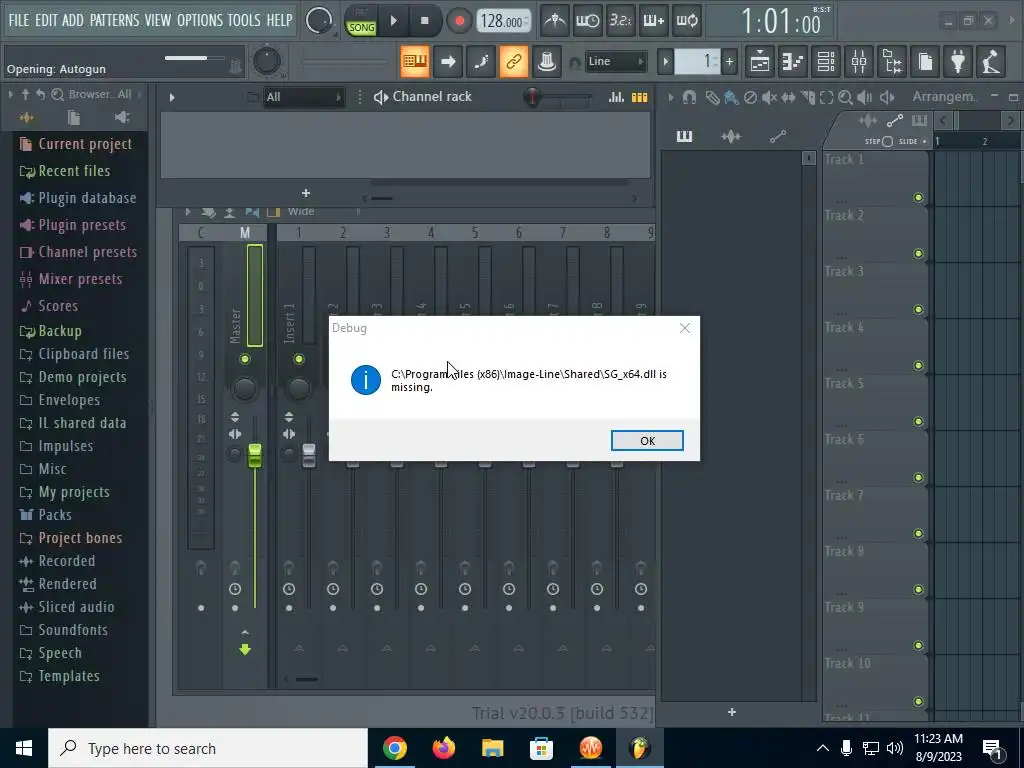Screen dimensions: 1024x768
Task: Toggle the step editing footprint icon
Action: [481, 61]
